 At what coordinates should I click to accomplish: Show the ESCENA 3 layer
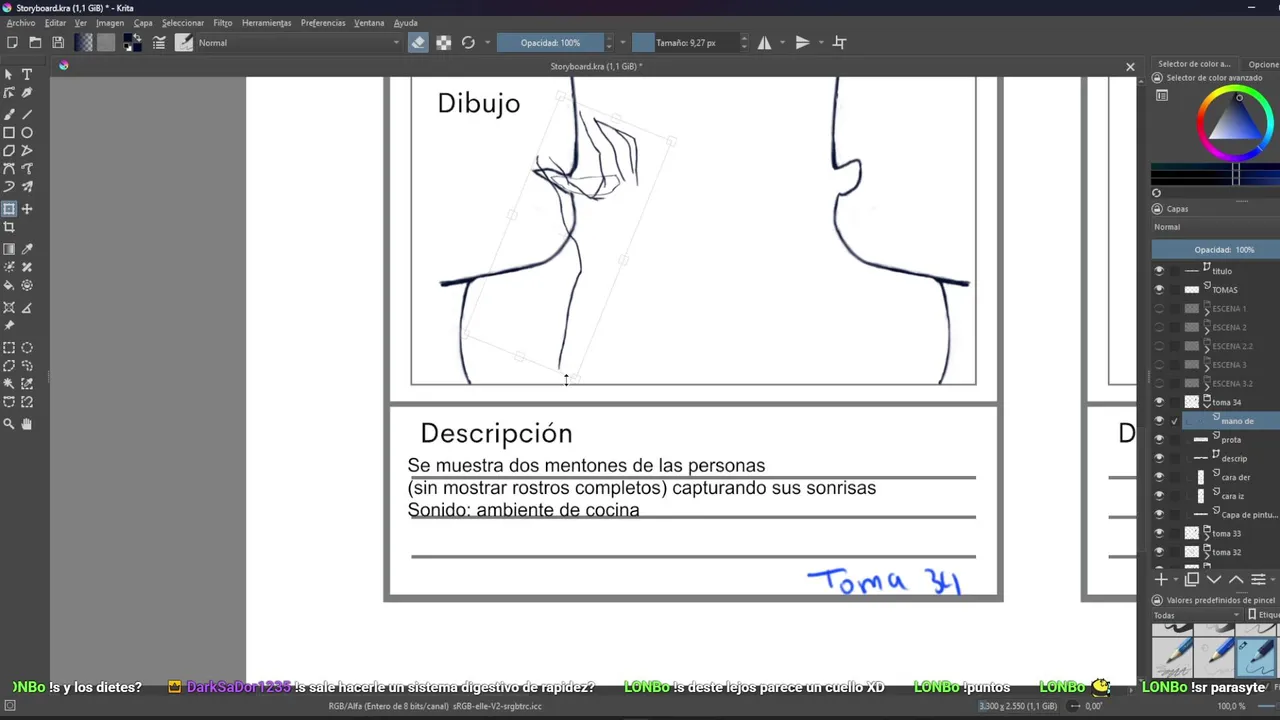click(1159, 365)
